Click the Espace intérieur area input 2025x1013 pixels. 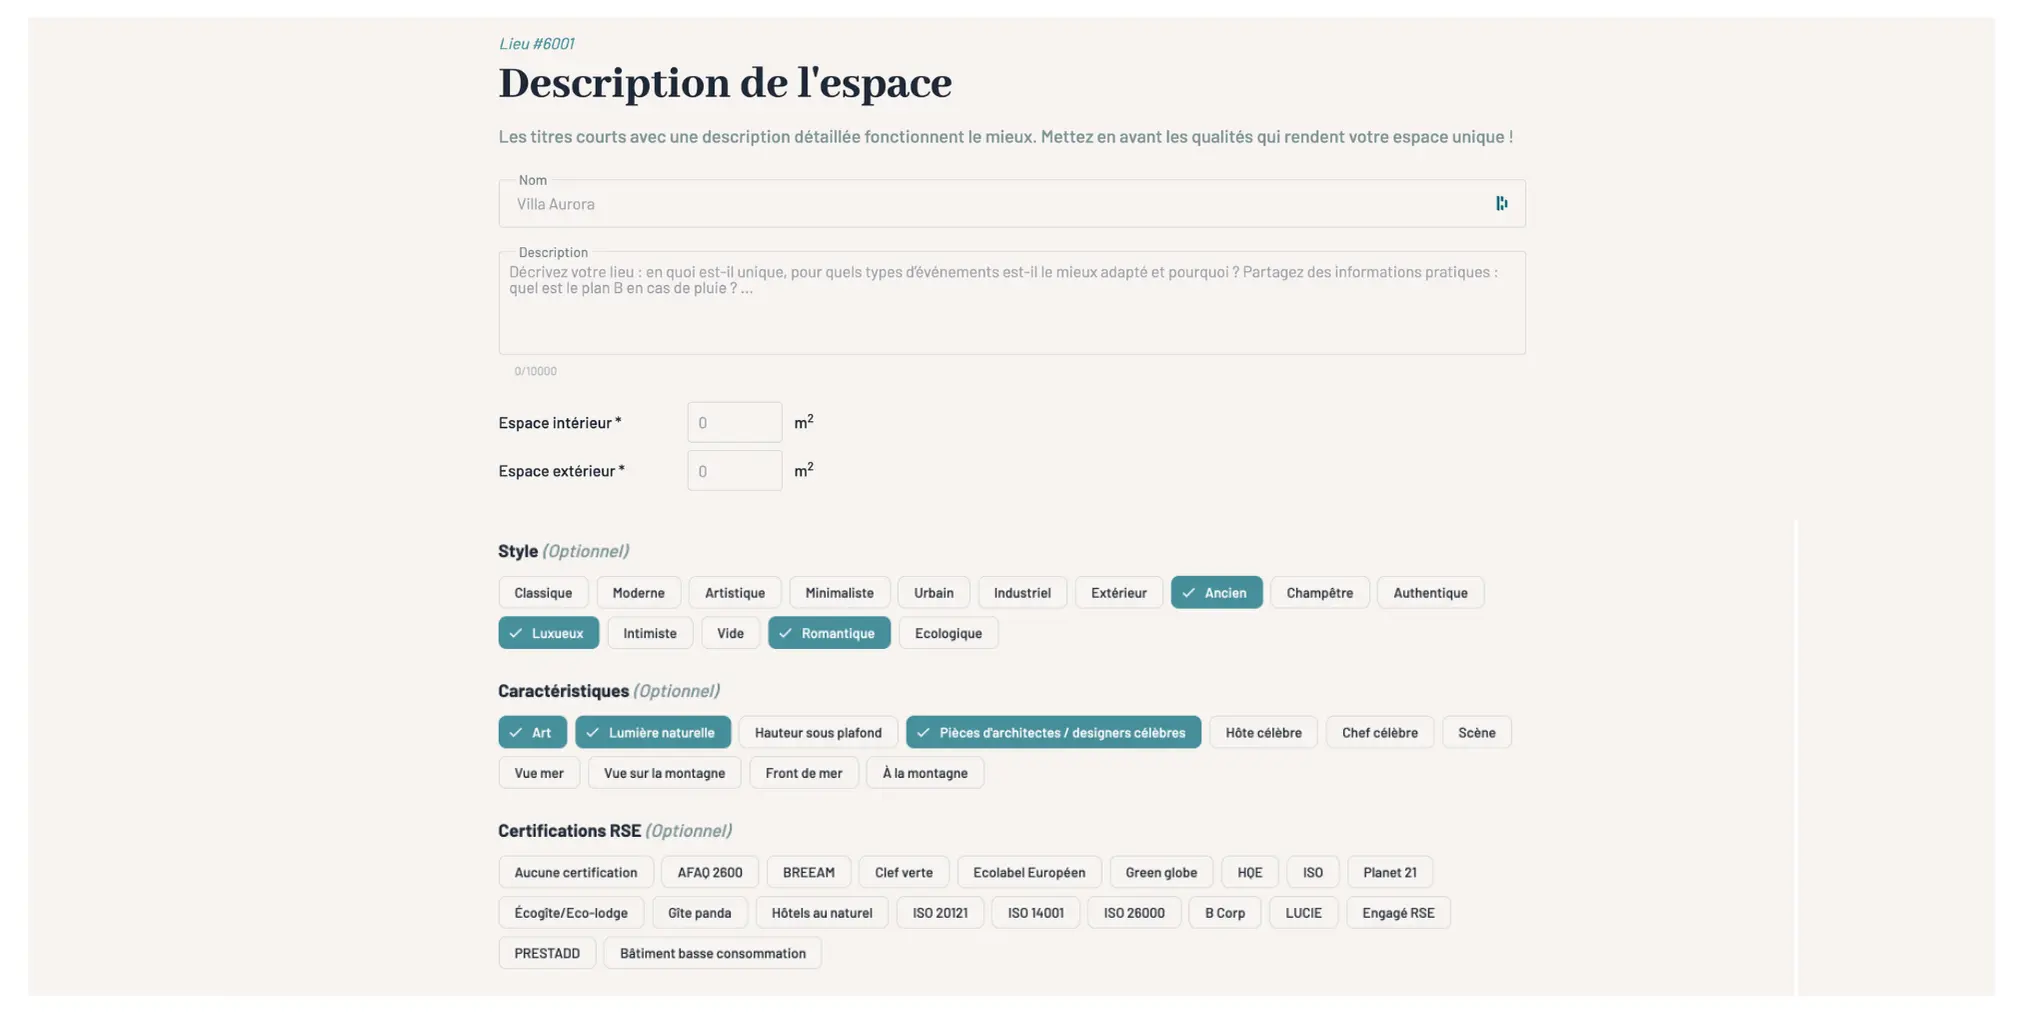734,423
